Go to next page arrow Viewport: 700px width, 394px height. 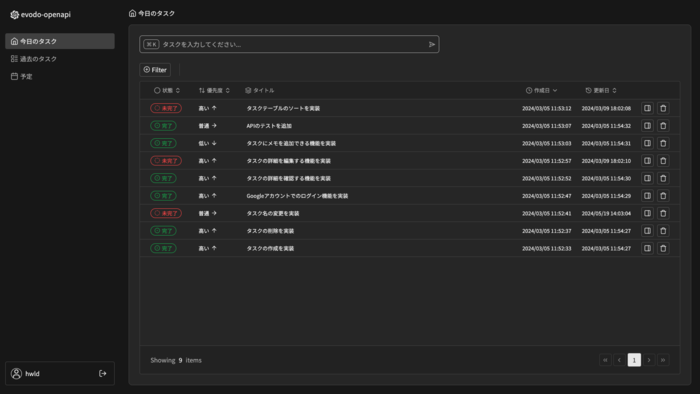pos(649,360)
